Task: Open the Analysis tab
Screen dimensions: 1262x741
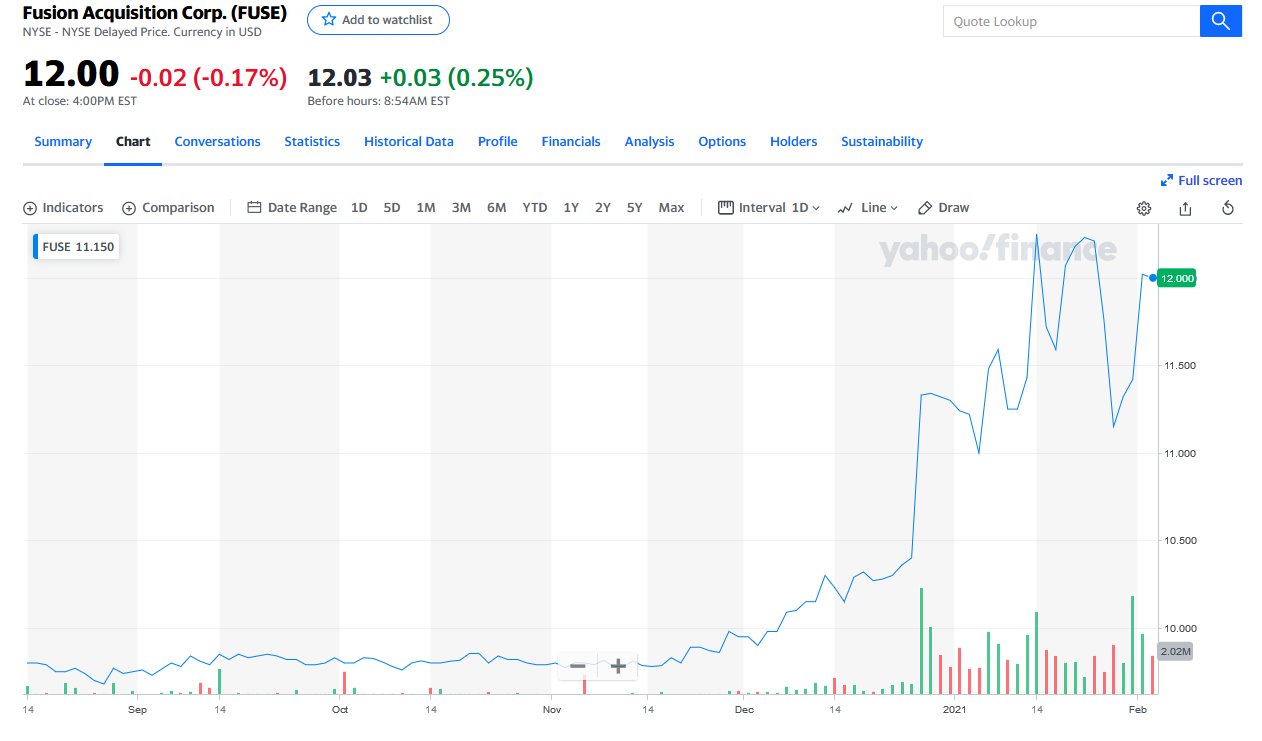Action: pyautogui.click(x=649, y=142)
